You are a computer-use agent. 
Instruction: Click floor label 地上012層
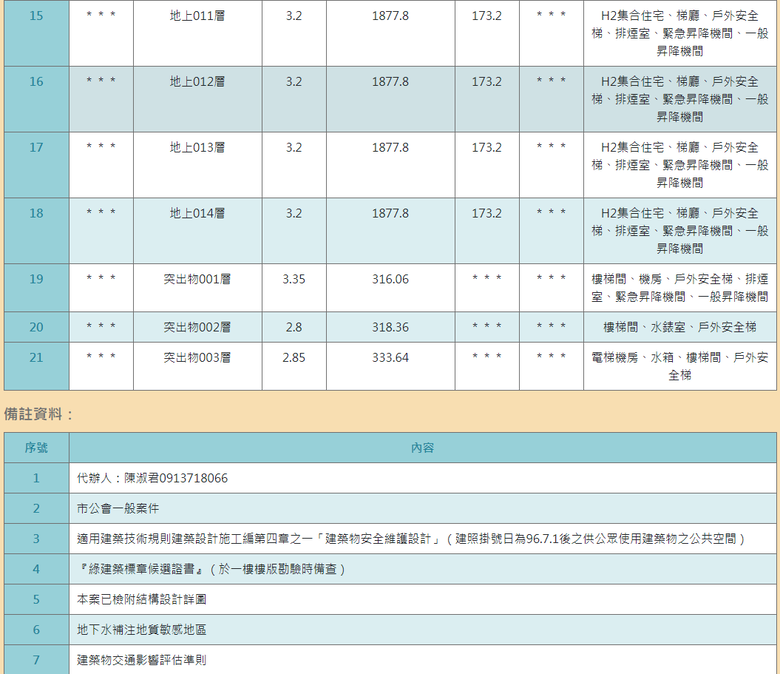[x=197, y=82]
